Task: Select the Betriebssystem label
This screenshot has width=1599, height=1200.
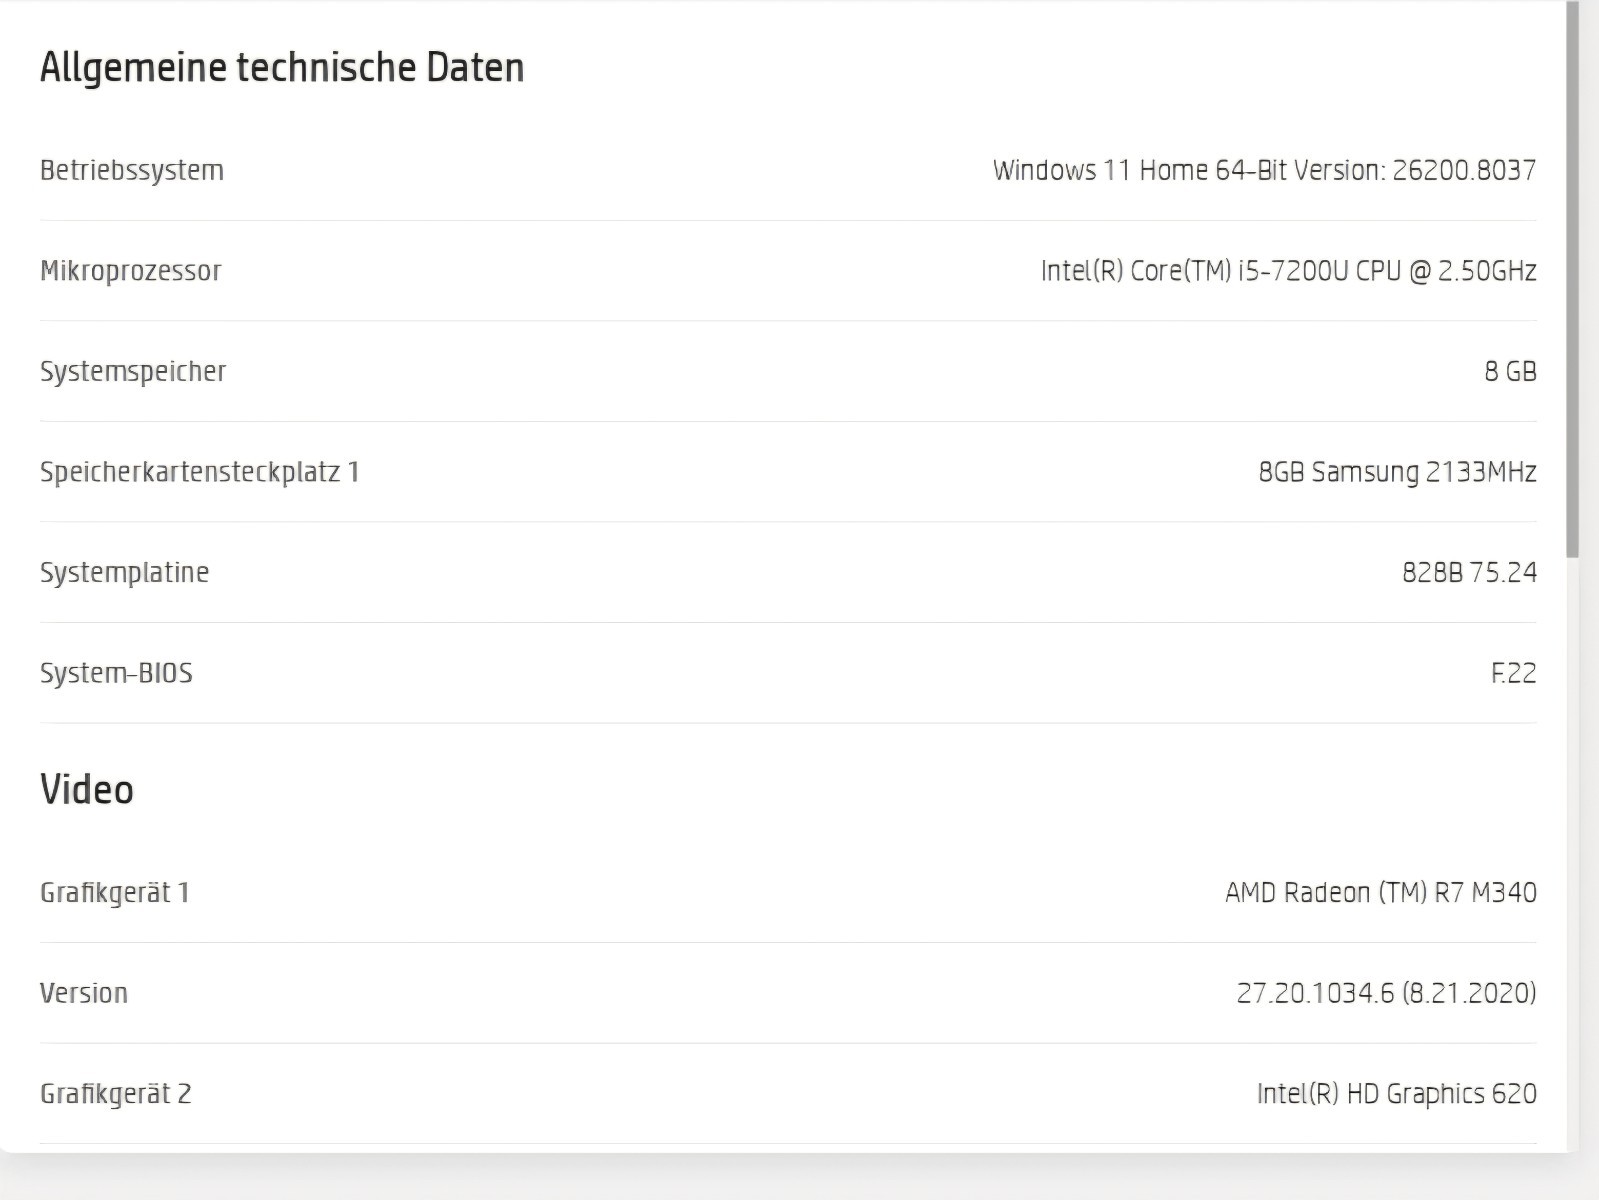Action: pyautogui.click(x=132, y=171)
